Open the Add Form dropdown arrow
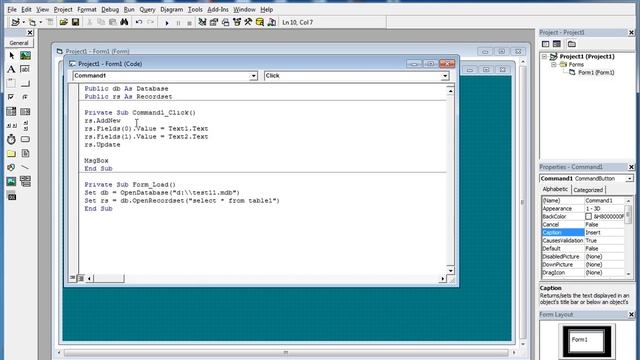640x360 pixels. [x=41, y=22]
